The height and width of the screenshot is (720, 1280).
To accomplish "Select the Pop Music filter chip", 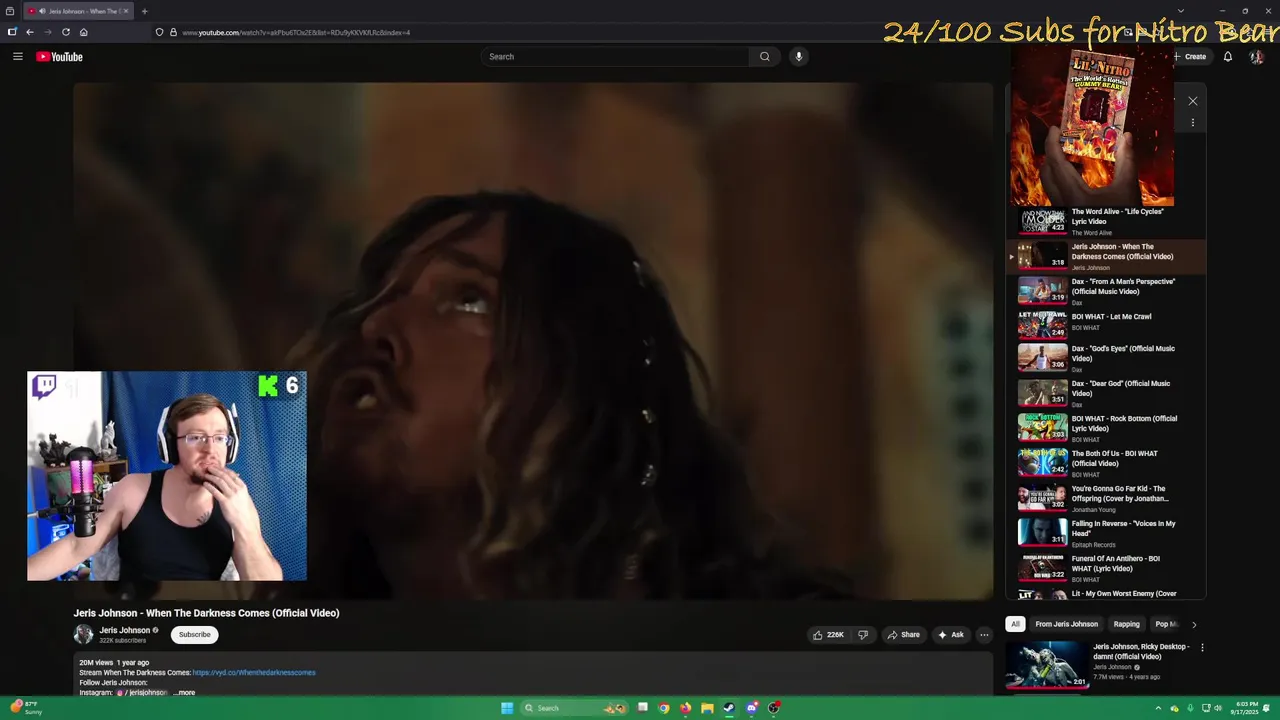I will tap(1166, 624).
